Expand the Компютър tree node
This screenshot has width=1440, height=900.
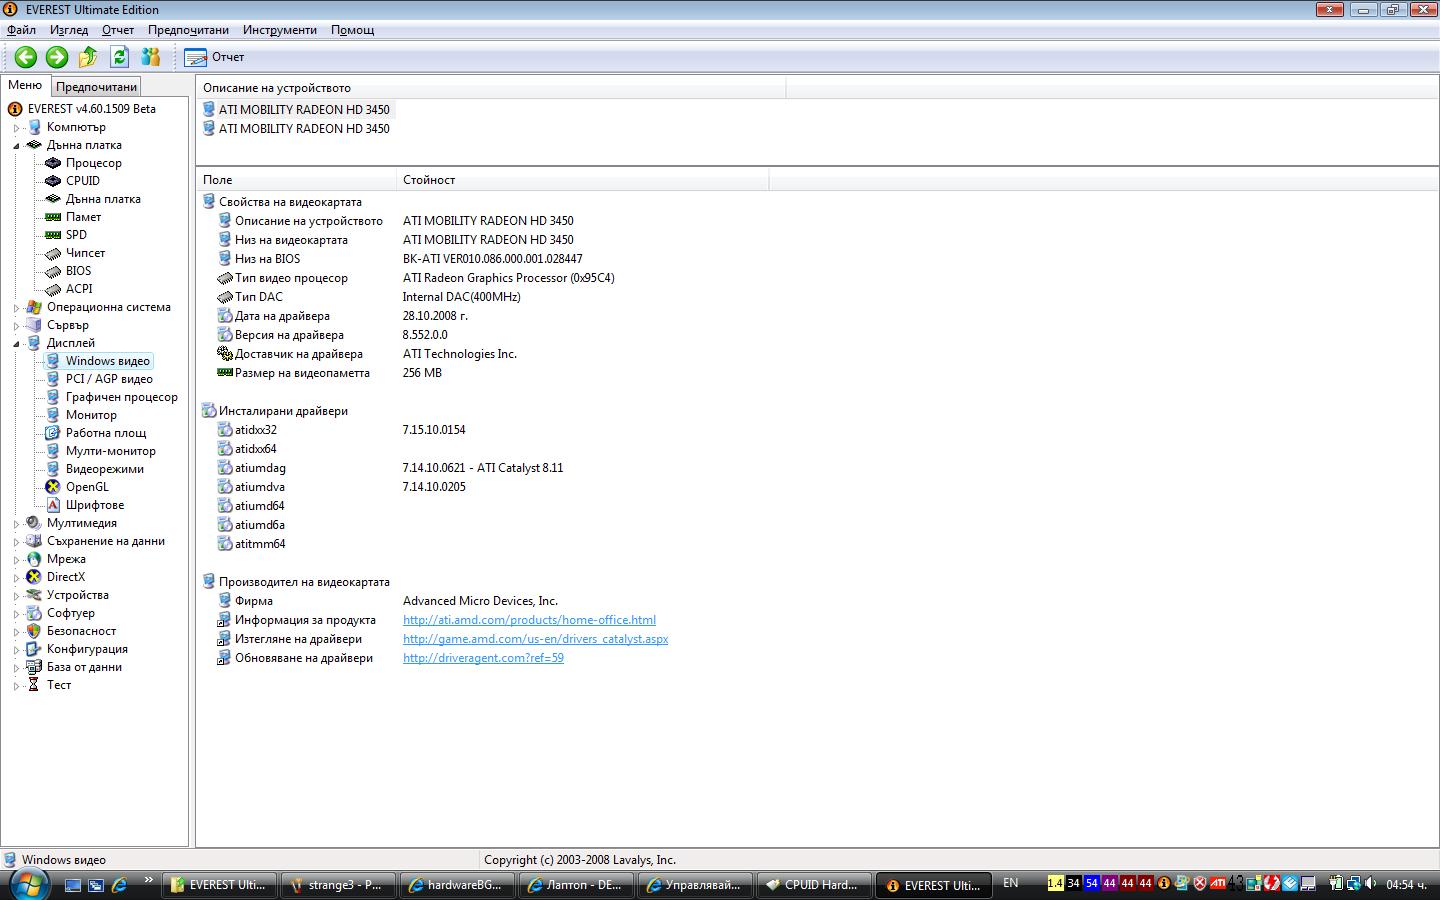(x=17, y=128)
